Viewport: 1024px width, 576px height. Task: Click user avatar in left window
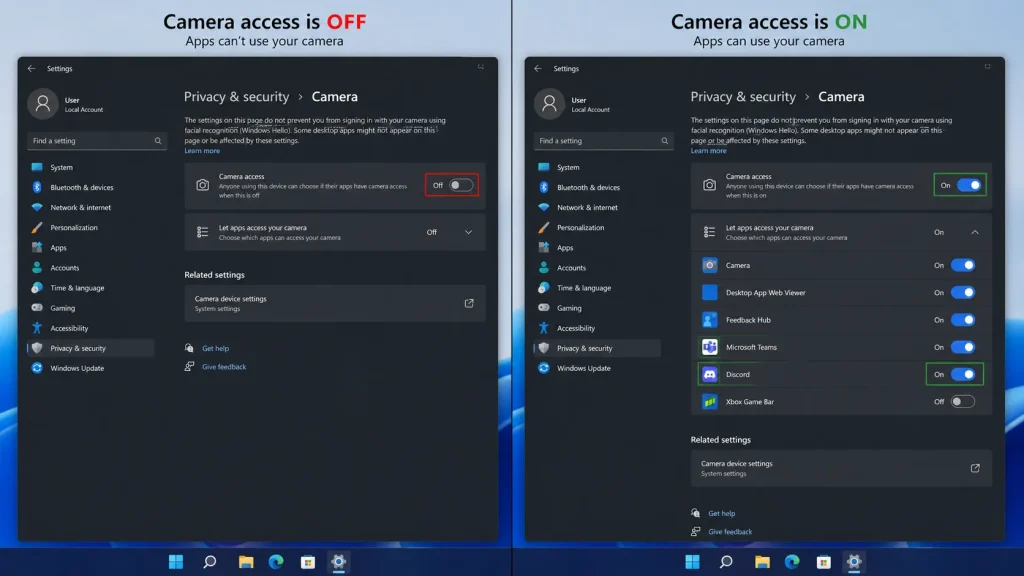(43, 104)
